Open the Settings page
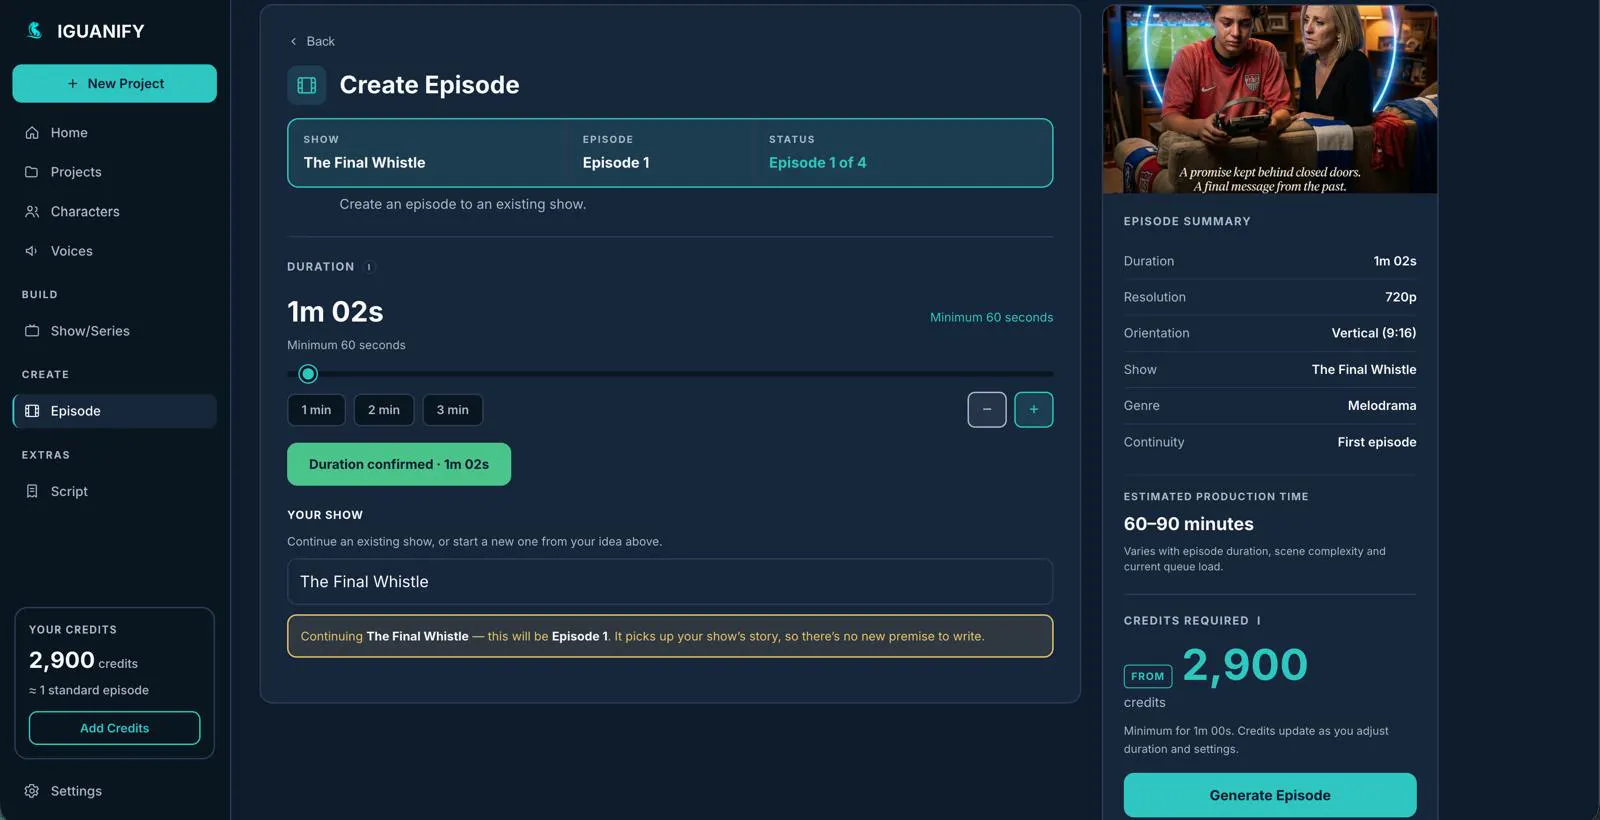The height and width of the screenshot is (820, 1600). (x=114, y=791)
